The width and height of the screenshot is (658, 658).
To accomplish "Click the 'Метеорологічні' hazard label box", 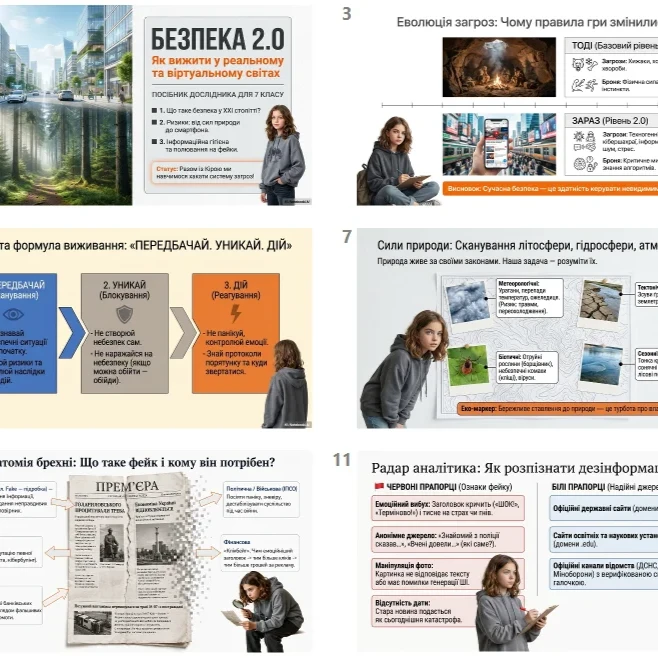I will [x=529, y=298].
